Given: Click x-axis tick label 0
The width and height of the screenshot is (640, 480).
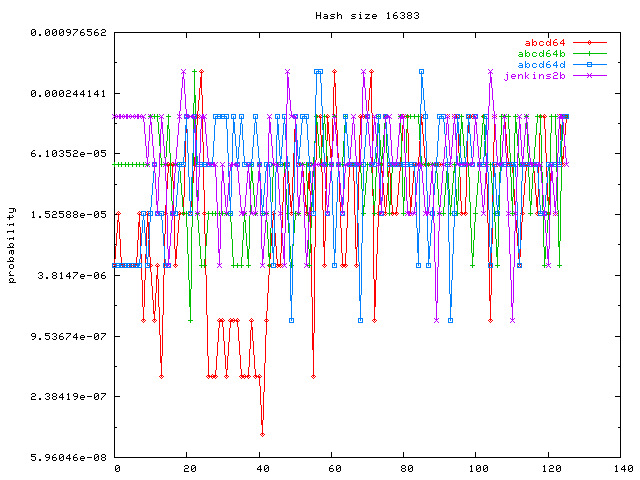Looking at the screenshot, I should coord(118,469).
